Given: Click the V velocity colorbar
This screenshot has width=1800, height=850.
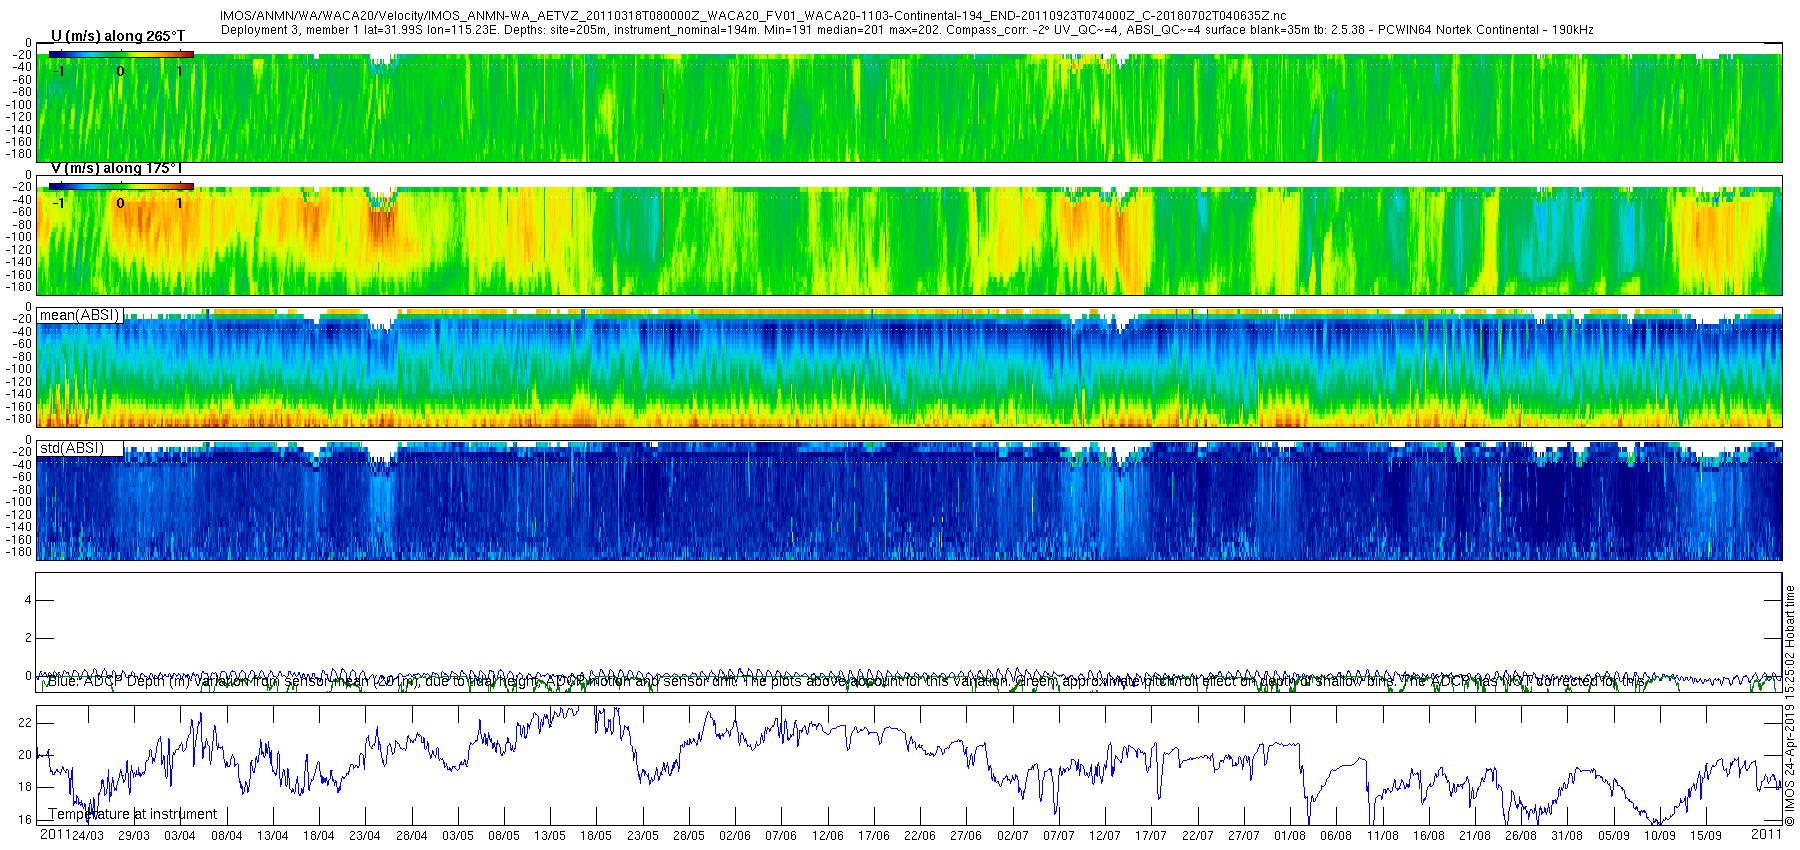Looking at the screenshot, I should (x=121, y=186).
